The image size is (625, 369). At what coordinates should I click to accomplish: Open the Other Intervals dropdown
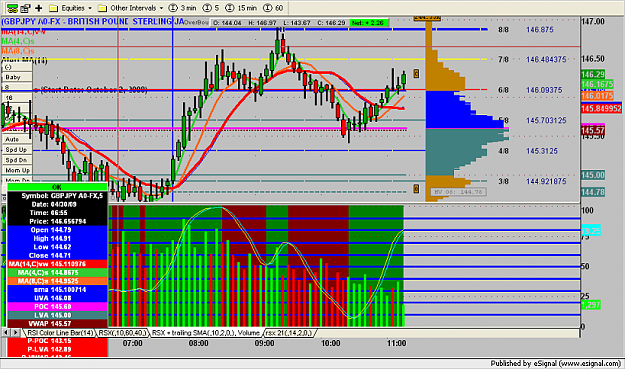[137, 8]
